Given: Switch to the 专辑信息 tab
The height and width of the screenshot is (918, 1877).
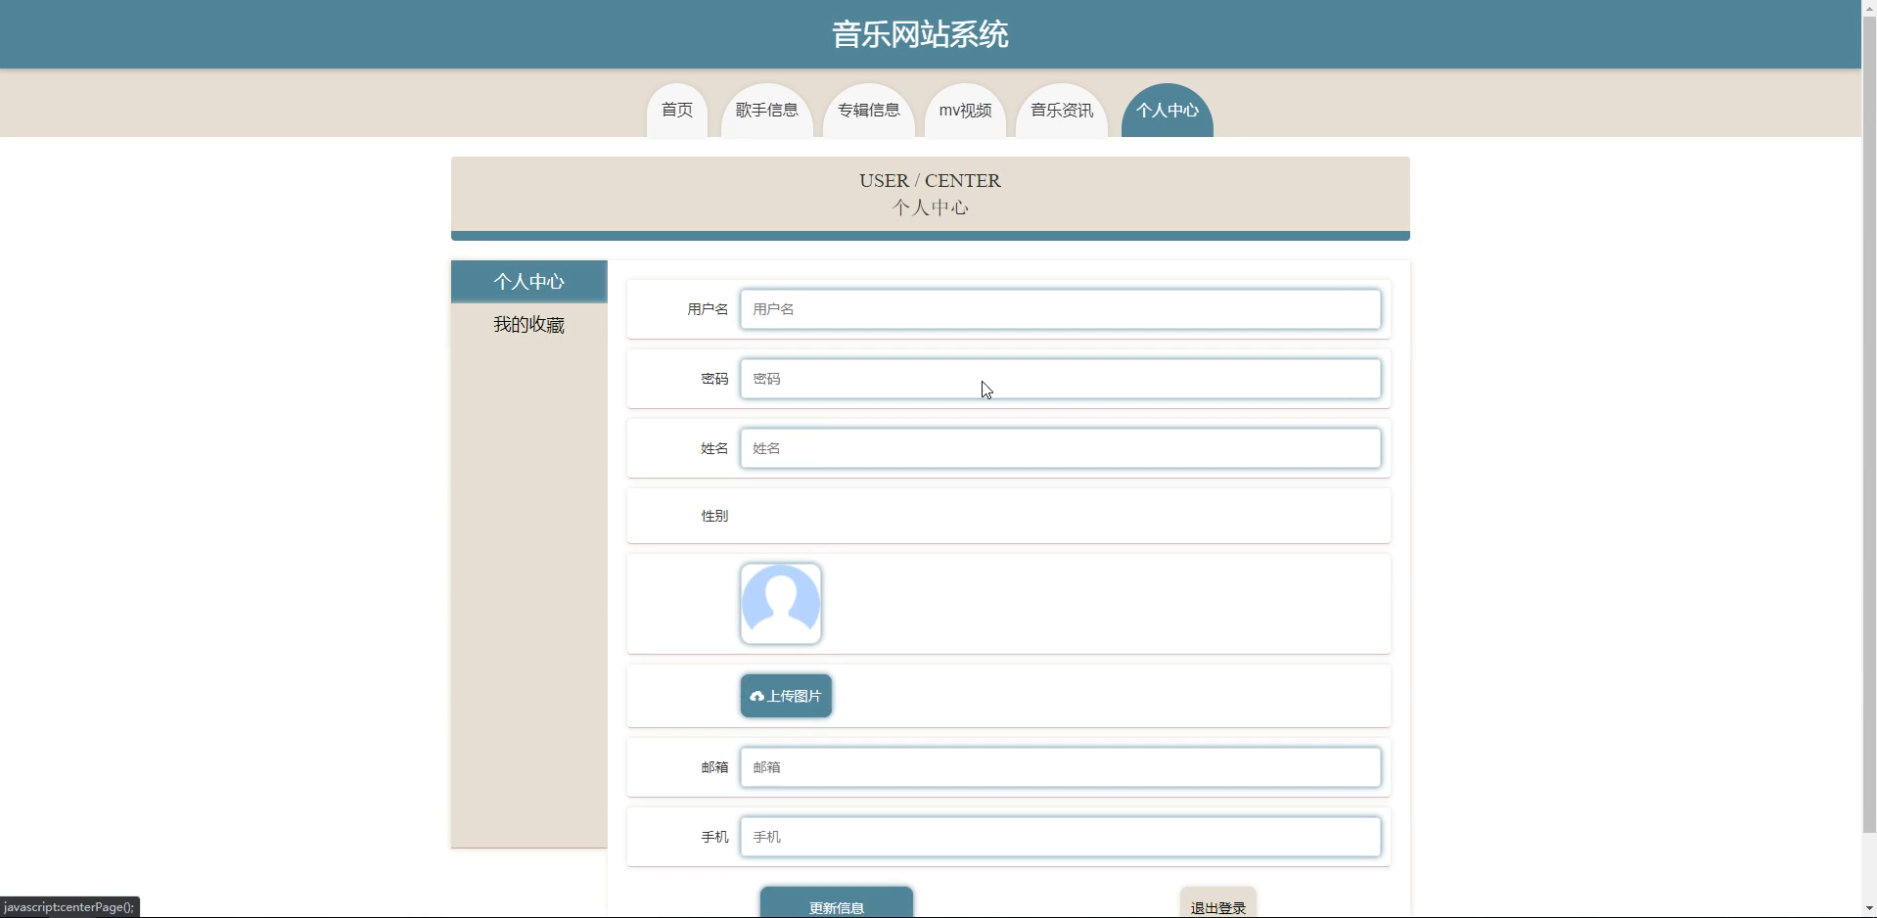Looking at the screenshot, I should coord(868,110).
